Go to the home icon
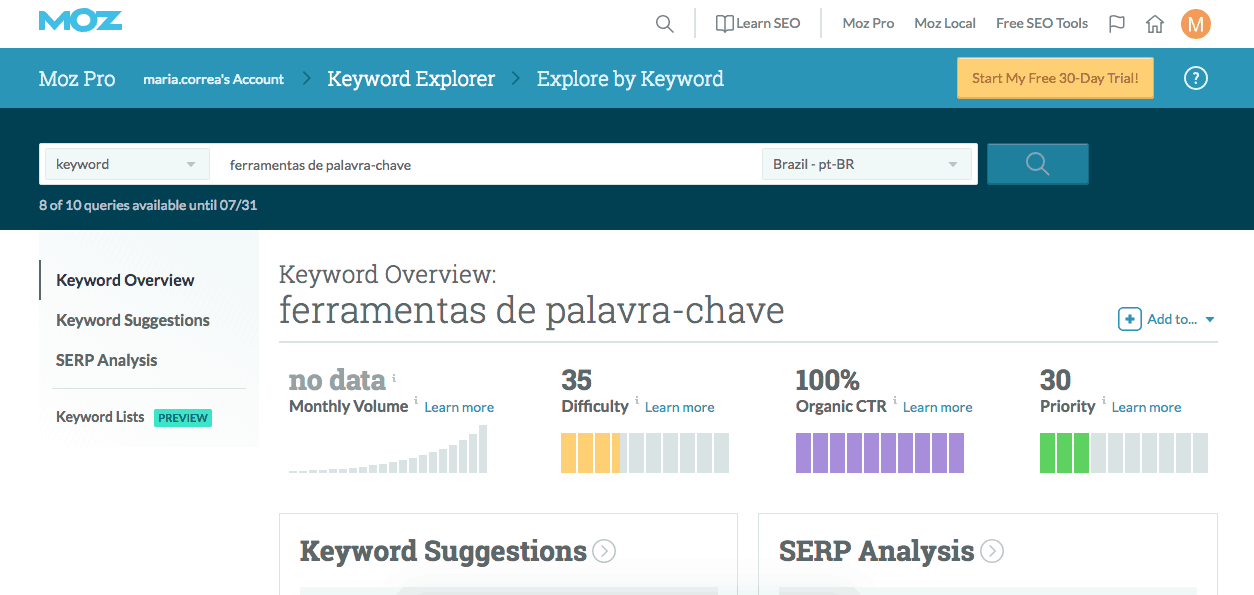Viewport: 1254px width, 595px height. click(x=1155, y=24)
